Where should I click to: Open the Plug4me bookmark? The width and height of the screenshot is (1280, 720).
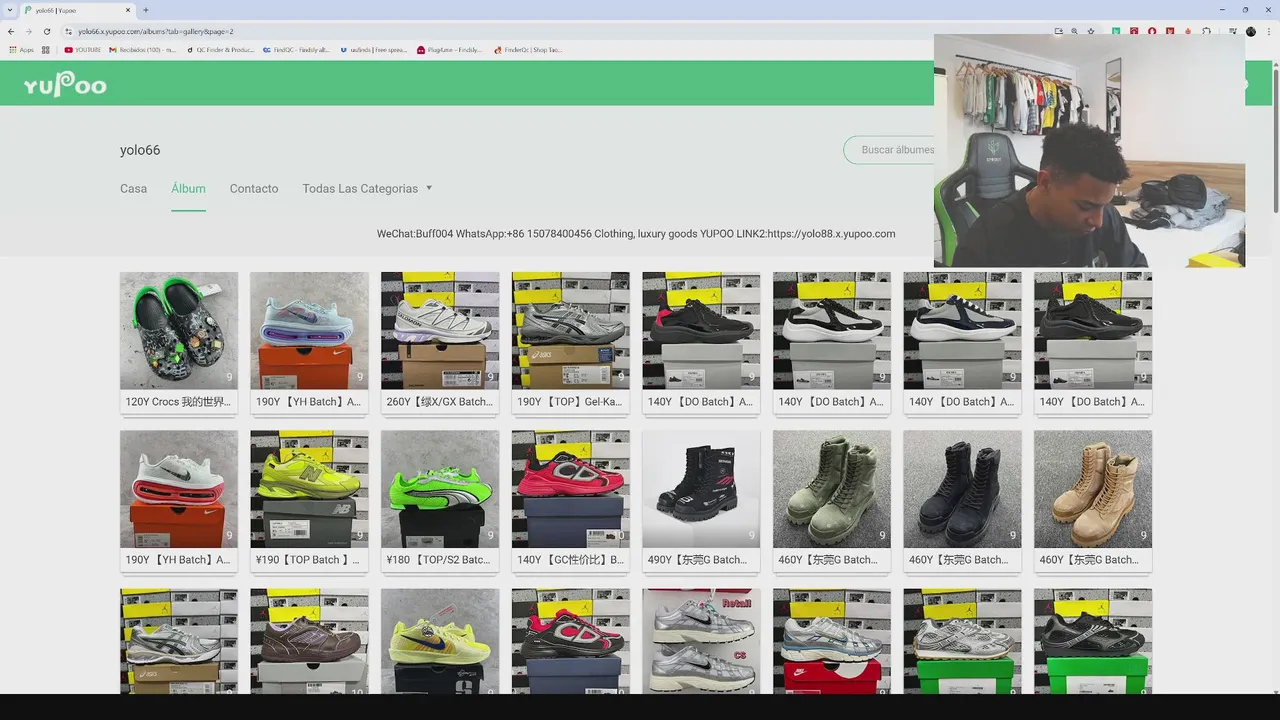[449, 49]
